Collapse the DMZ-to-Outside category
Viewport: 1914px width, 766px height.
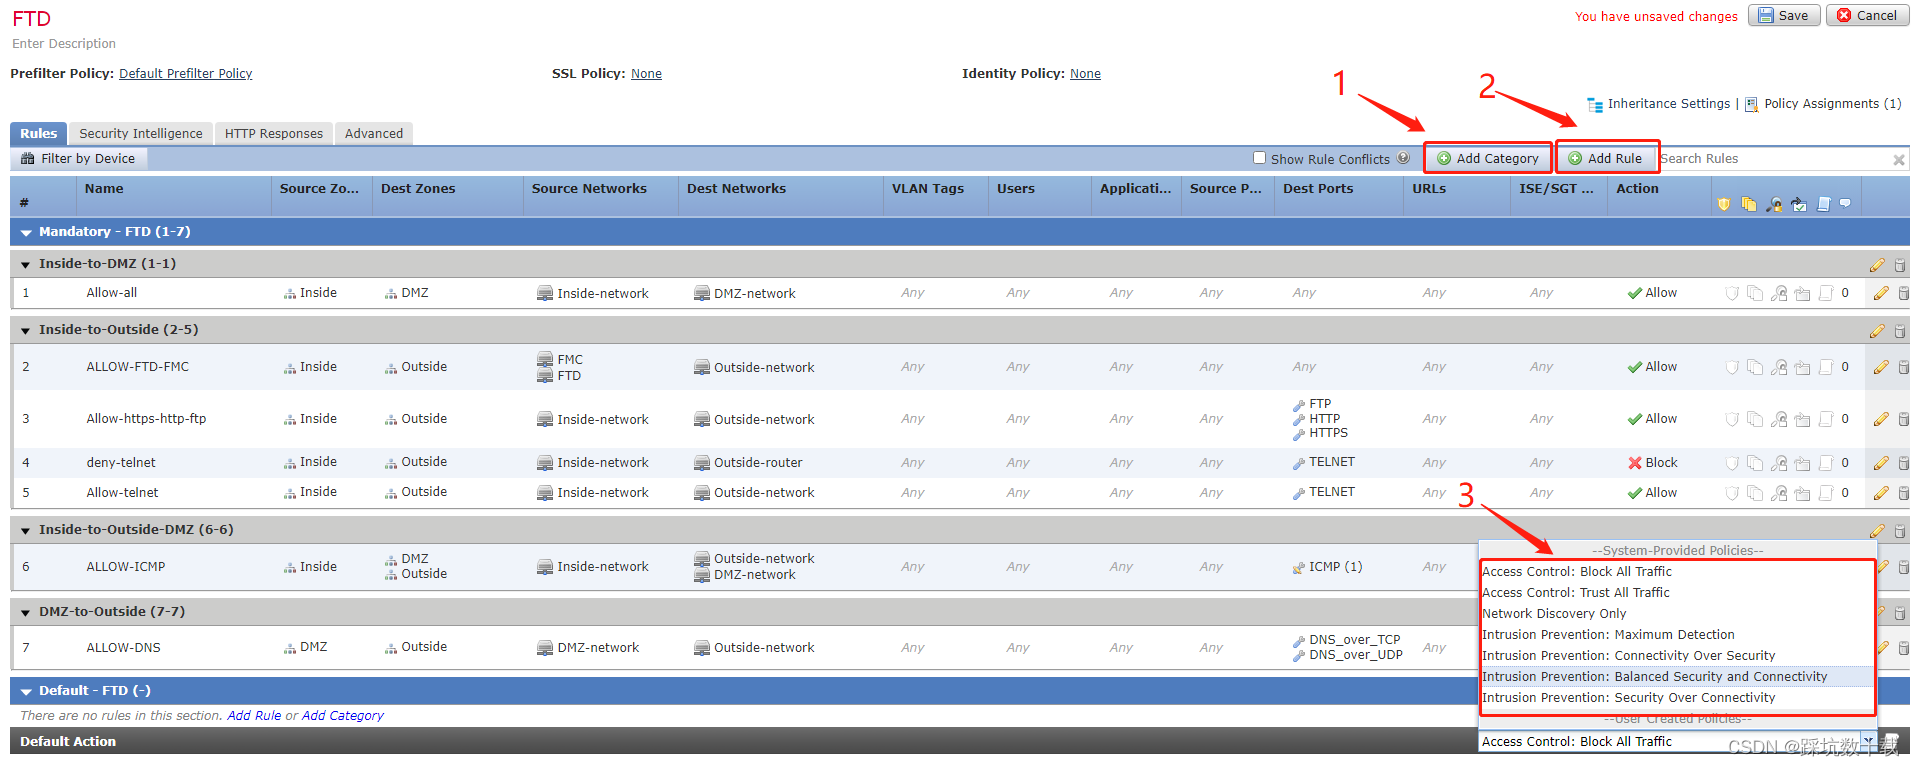26,613
